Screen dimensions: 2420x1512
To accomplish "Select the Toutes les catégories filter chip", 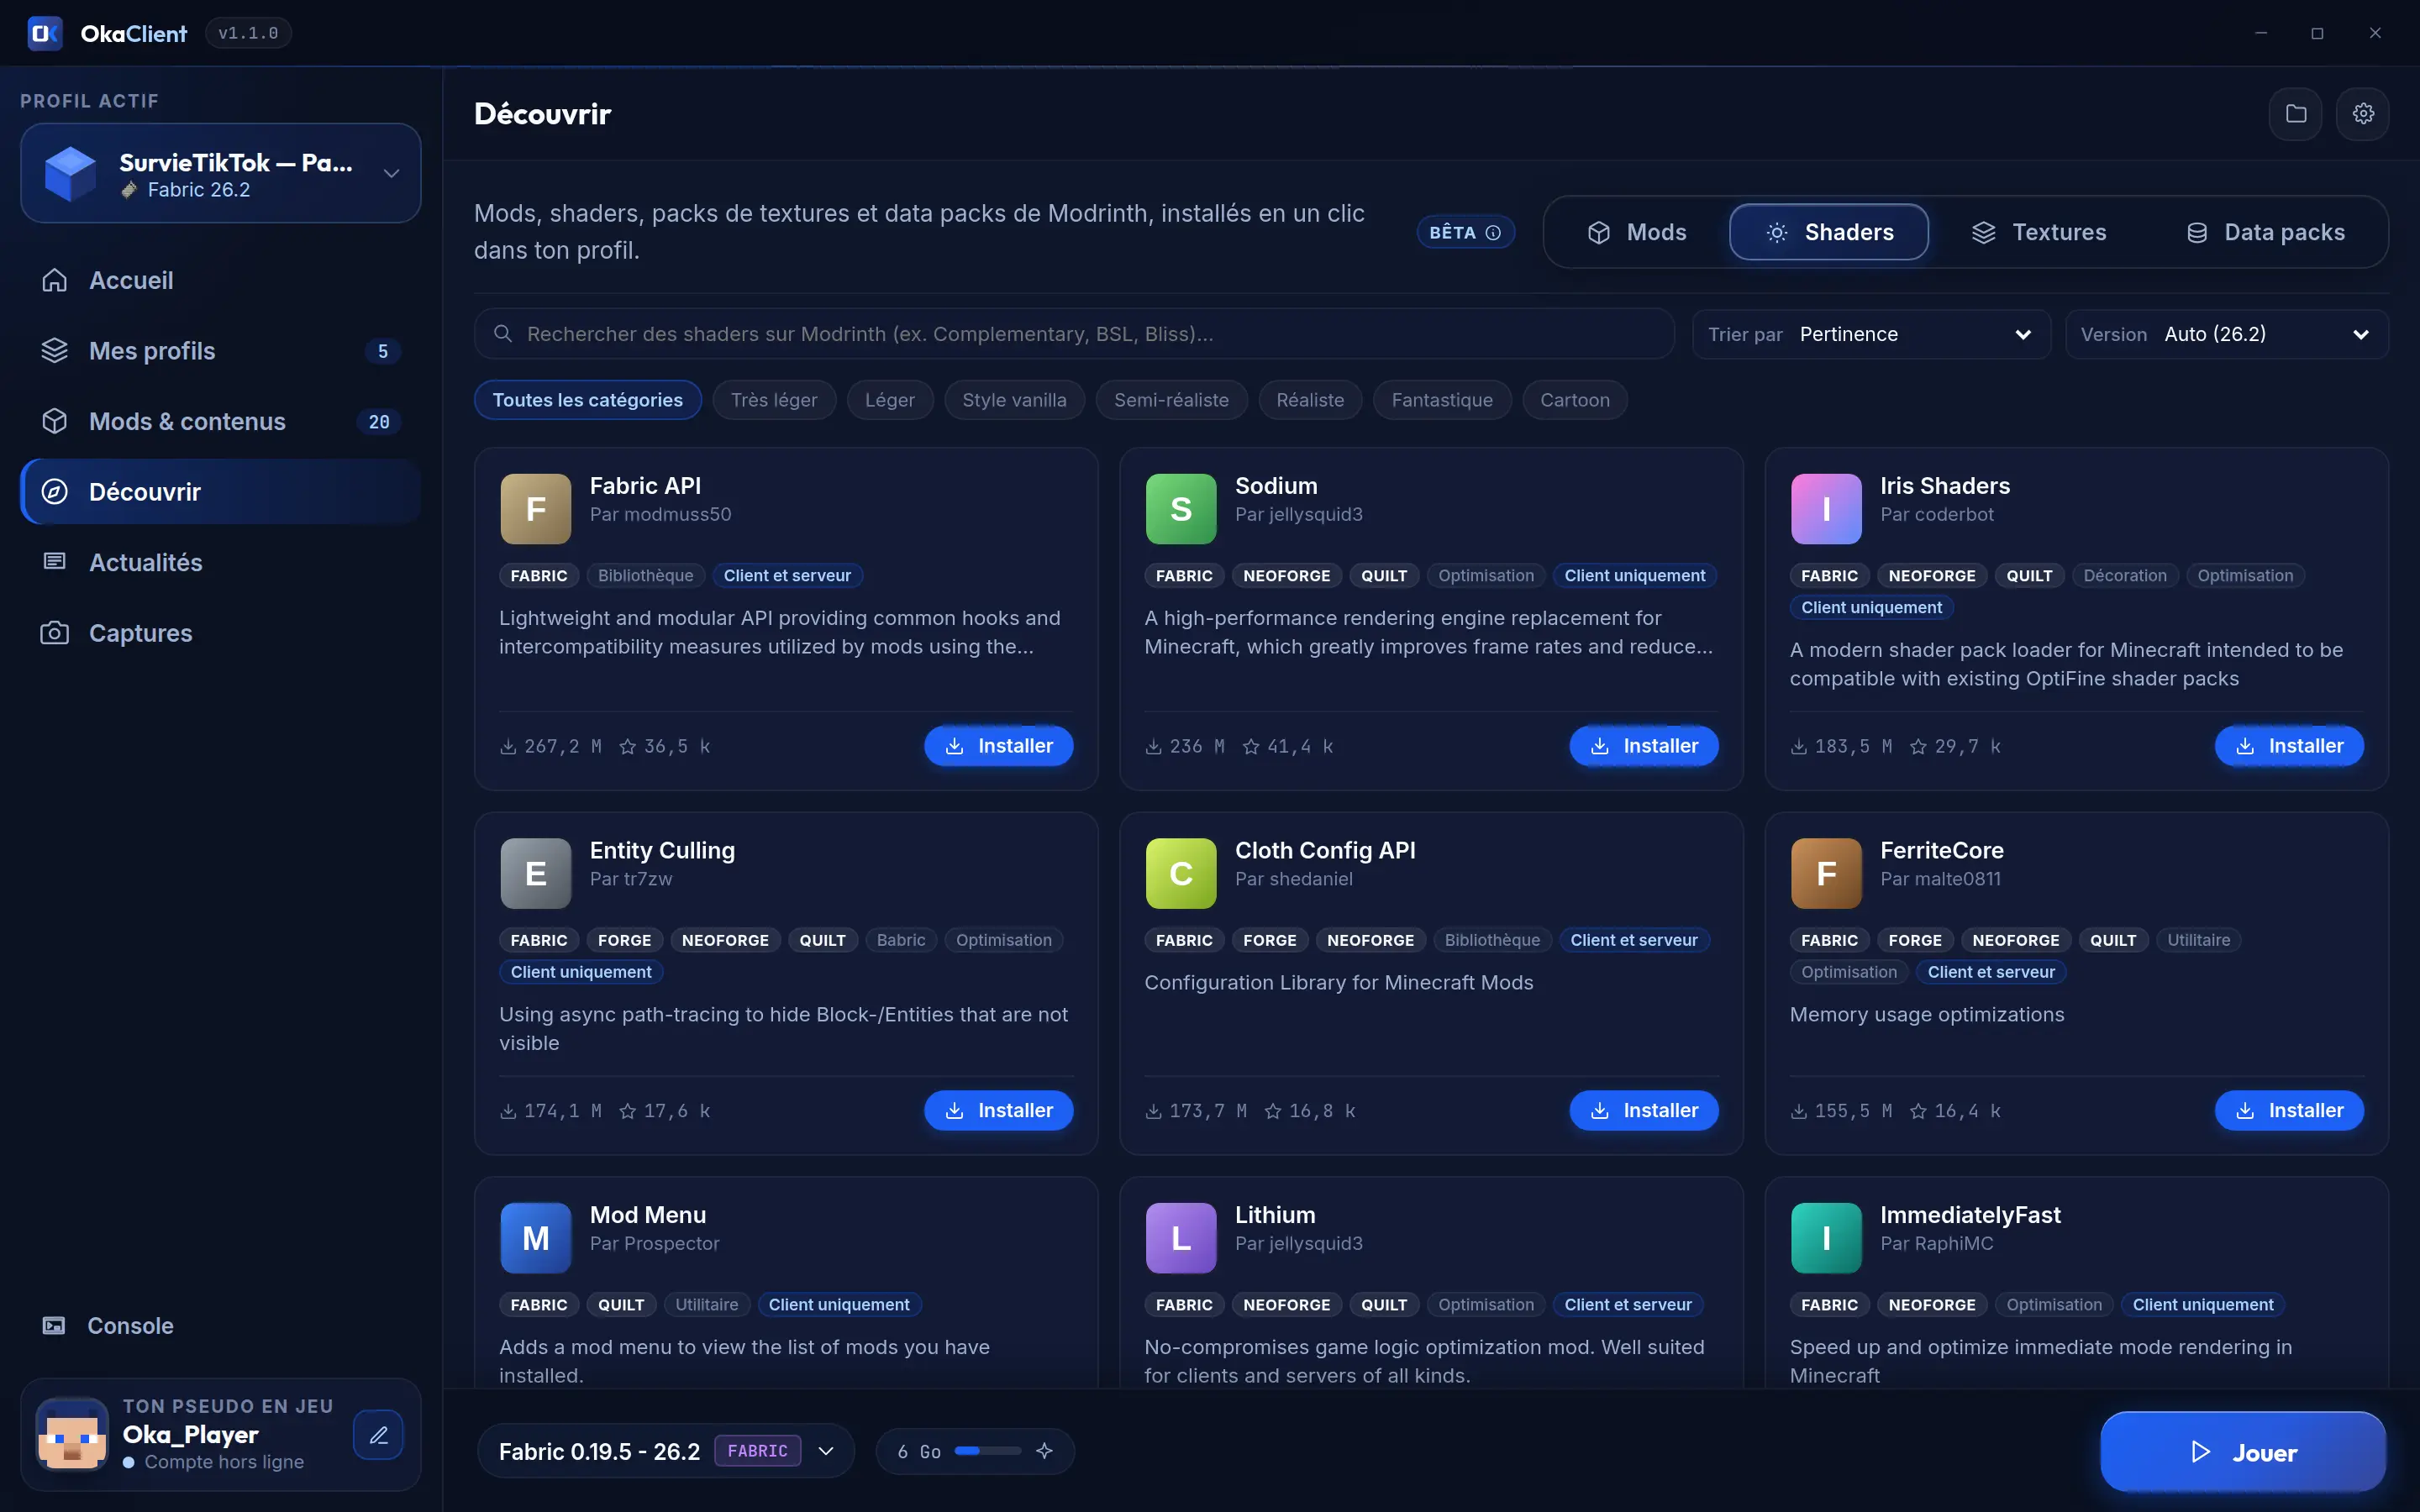I will 587,400.
